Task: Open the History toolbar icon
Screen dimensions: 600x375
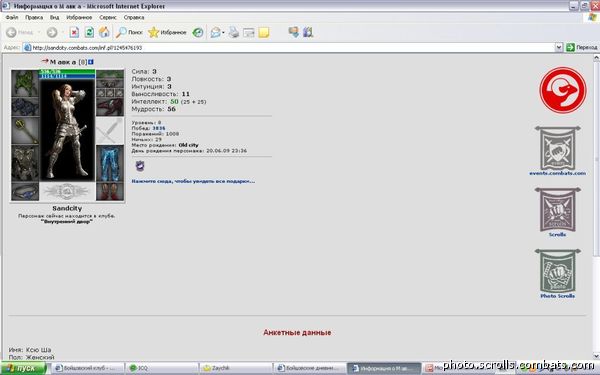Action: coord(197,33)
